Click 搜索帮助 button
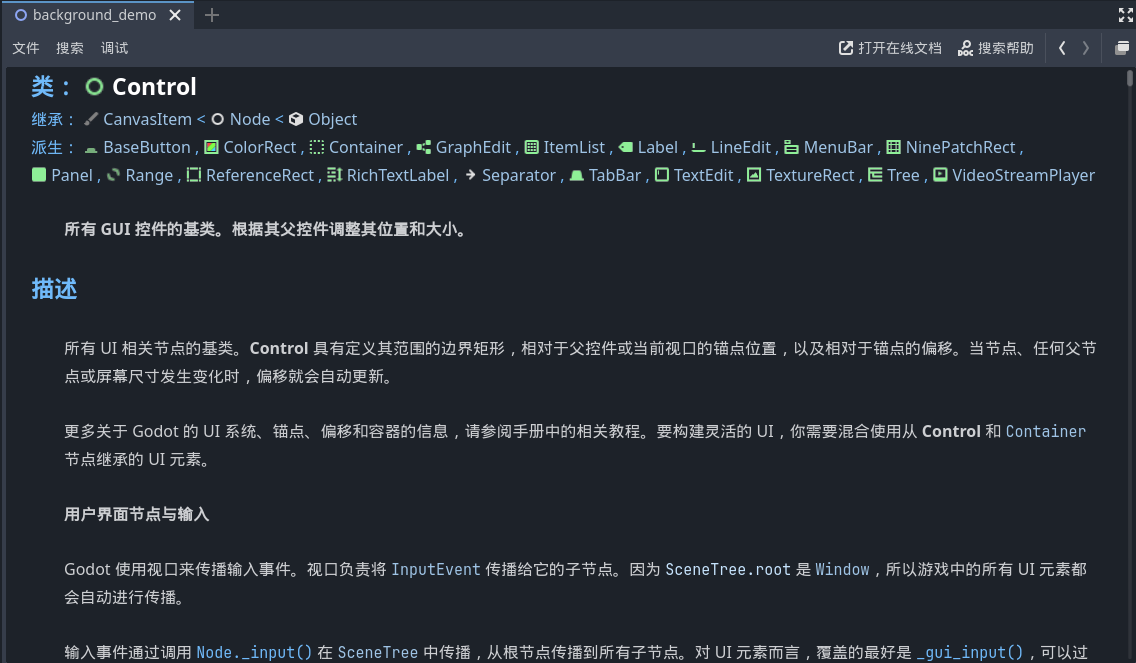This screenshot has height=663, width=1136. 995,48
